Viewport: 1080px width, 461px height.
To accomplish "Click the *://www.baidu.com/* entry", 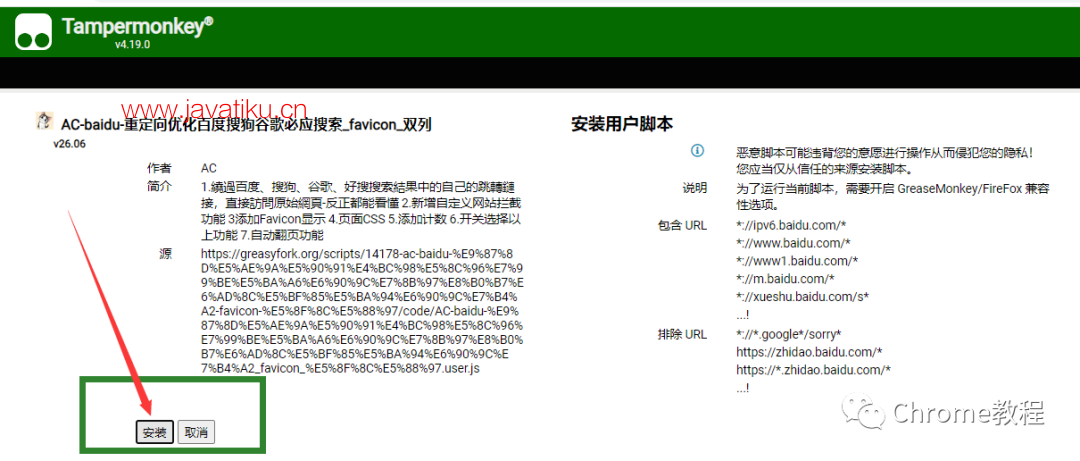I will 793,243.
